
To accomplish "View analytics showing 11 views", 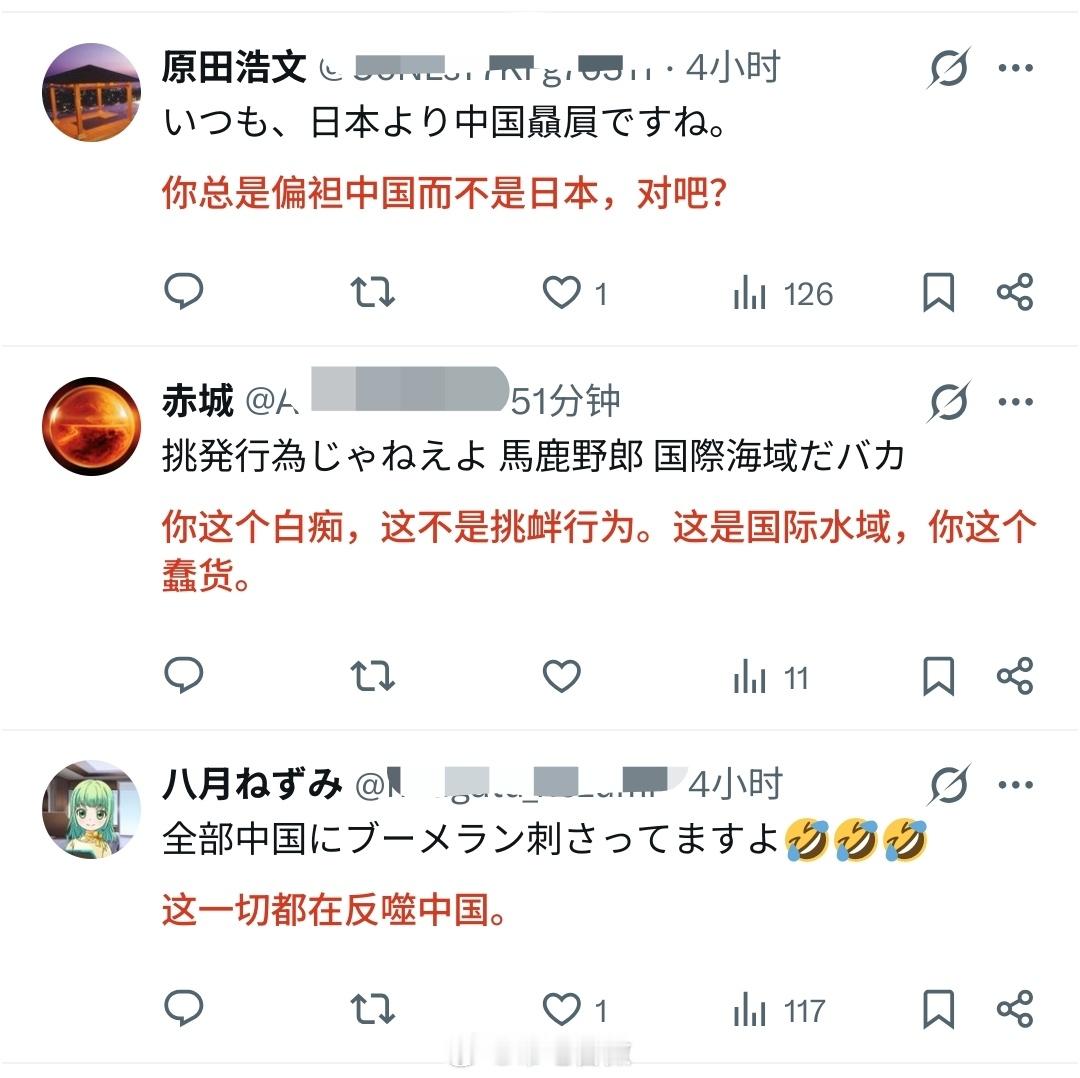I will pyautogui.click(x=771, y=678).
